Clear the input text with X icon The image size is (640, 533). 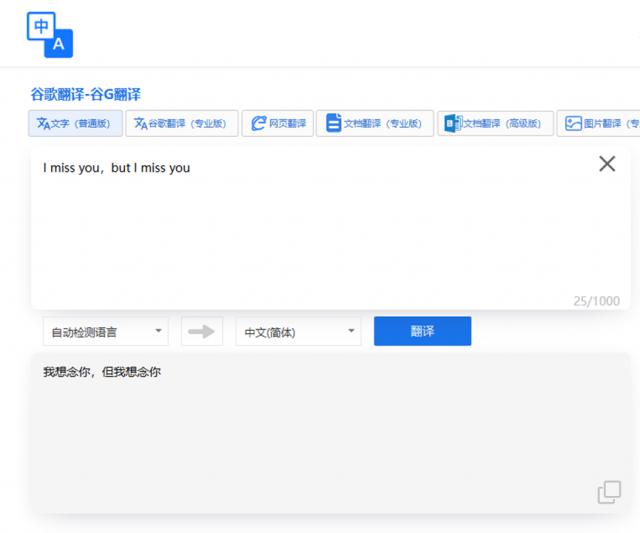point(606,164)
